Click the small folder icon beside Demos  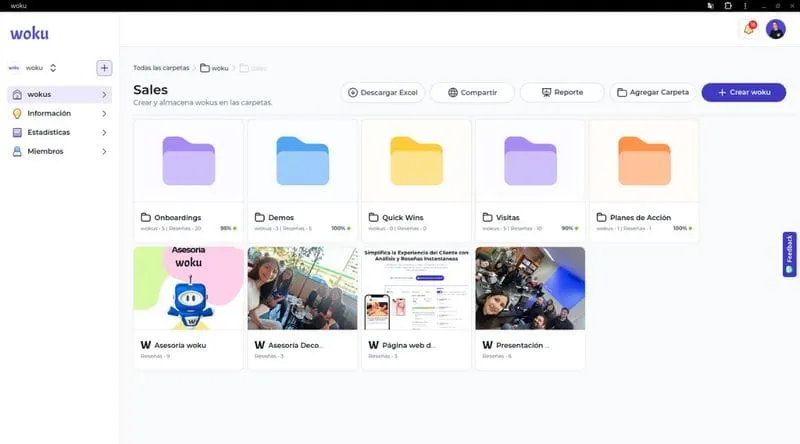click(260, 217)
